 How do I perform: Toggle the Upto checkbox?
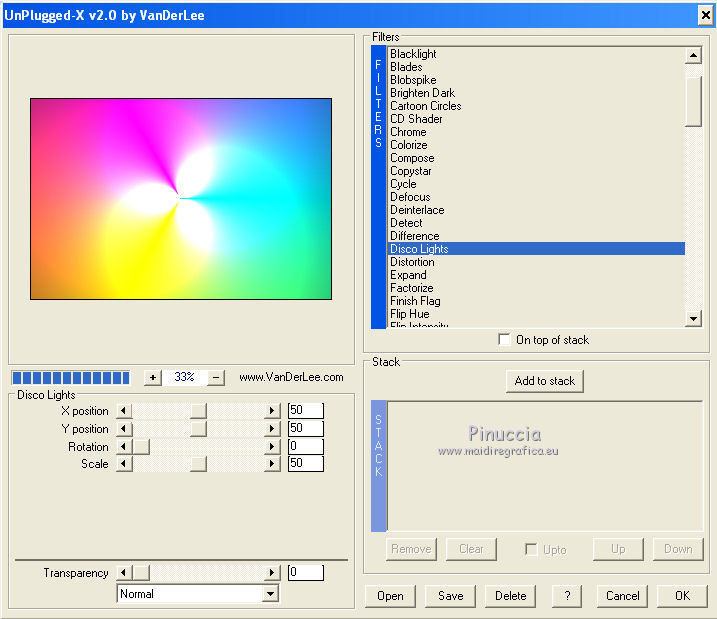[x=532, y=549]
